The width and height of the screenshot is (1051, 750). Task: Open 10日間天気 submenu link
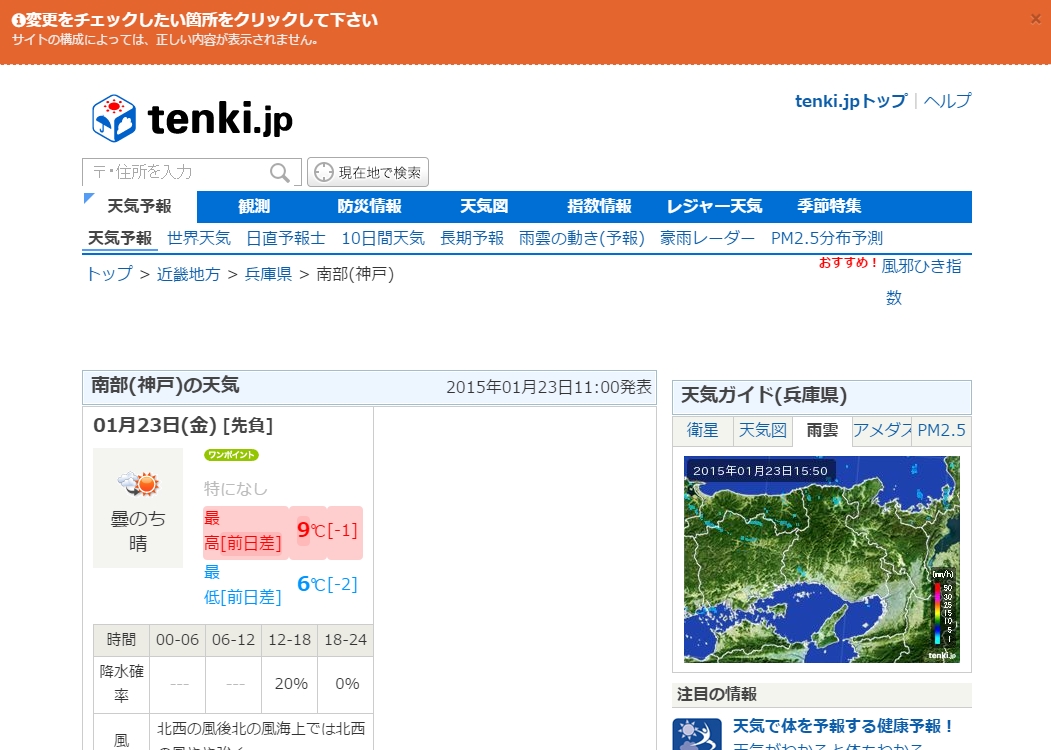click(x=383, y=239)
